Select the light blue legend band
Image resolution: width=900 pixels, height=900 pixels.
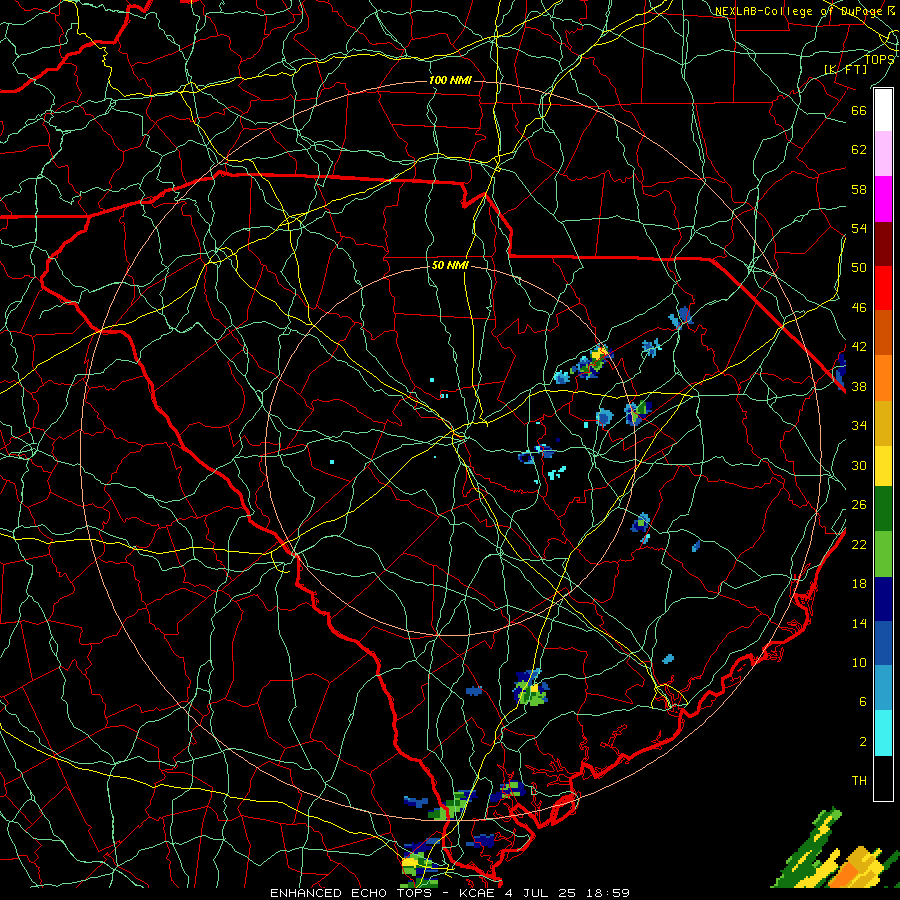click(x=883, y=687)
